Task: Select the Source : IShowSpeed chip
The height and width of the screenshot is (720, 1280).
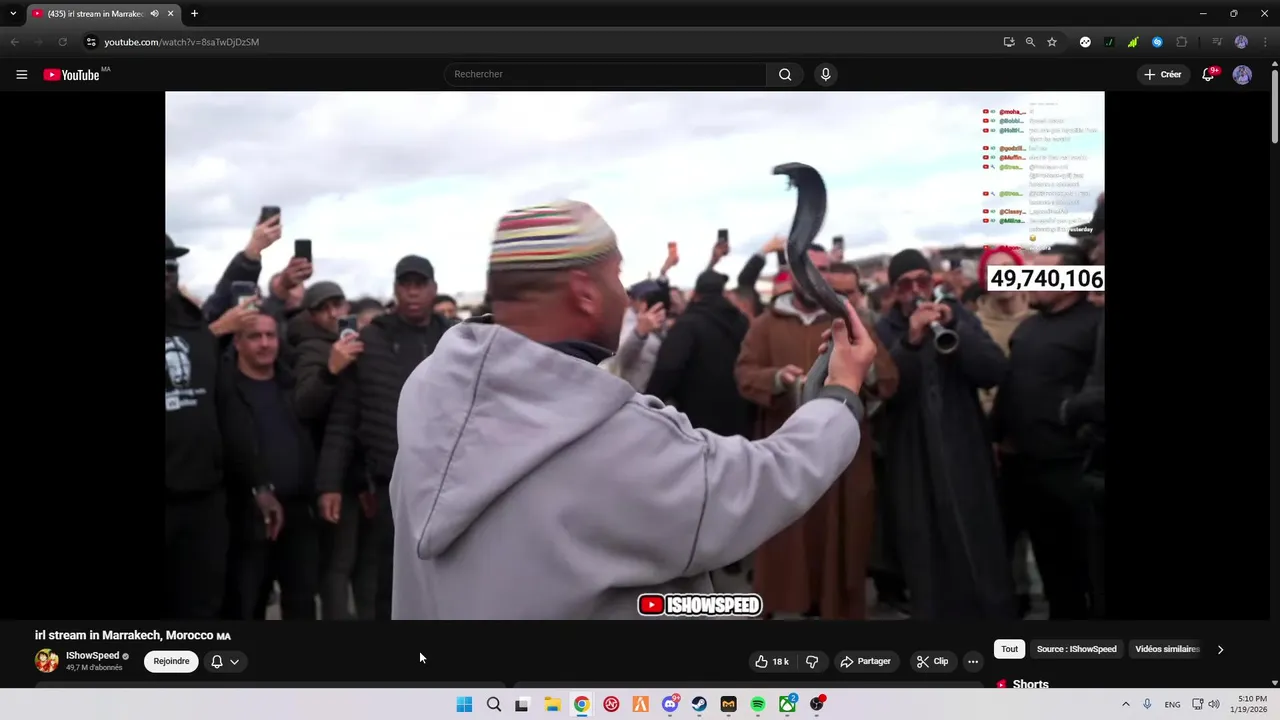Action: [1077, 649]
